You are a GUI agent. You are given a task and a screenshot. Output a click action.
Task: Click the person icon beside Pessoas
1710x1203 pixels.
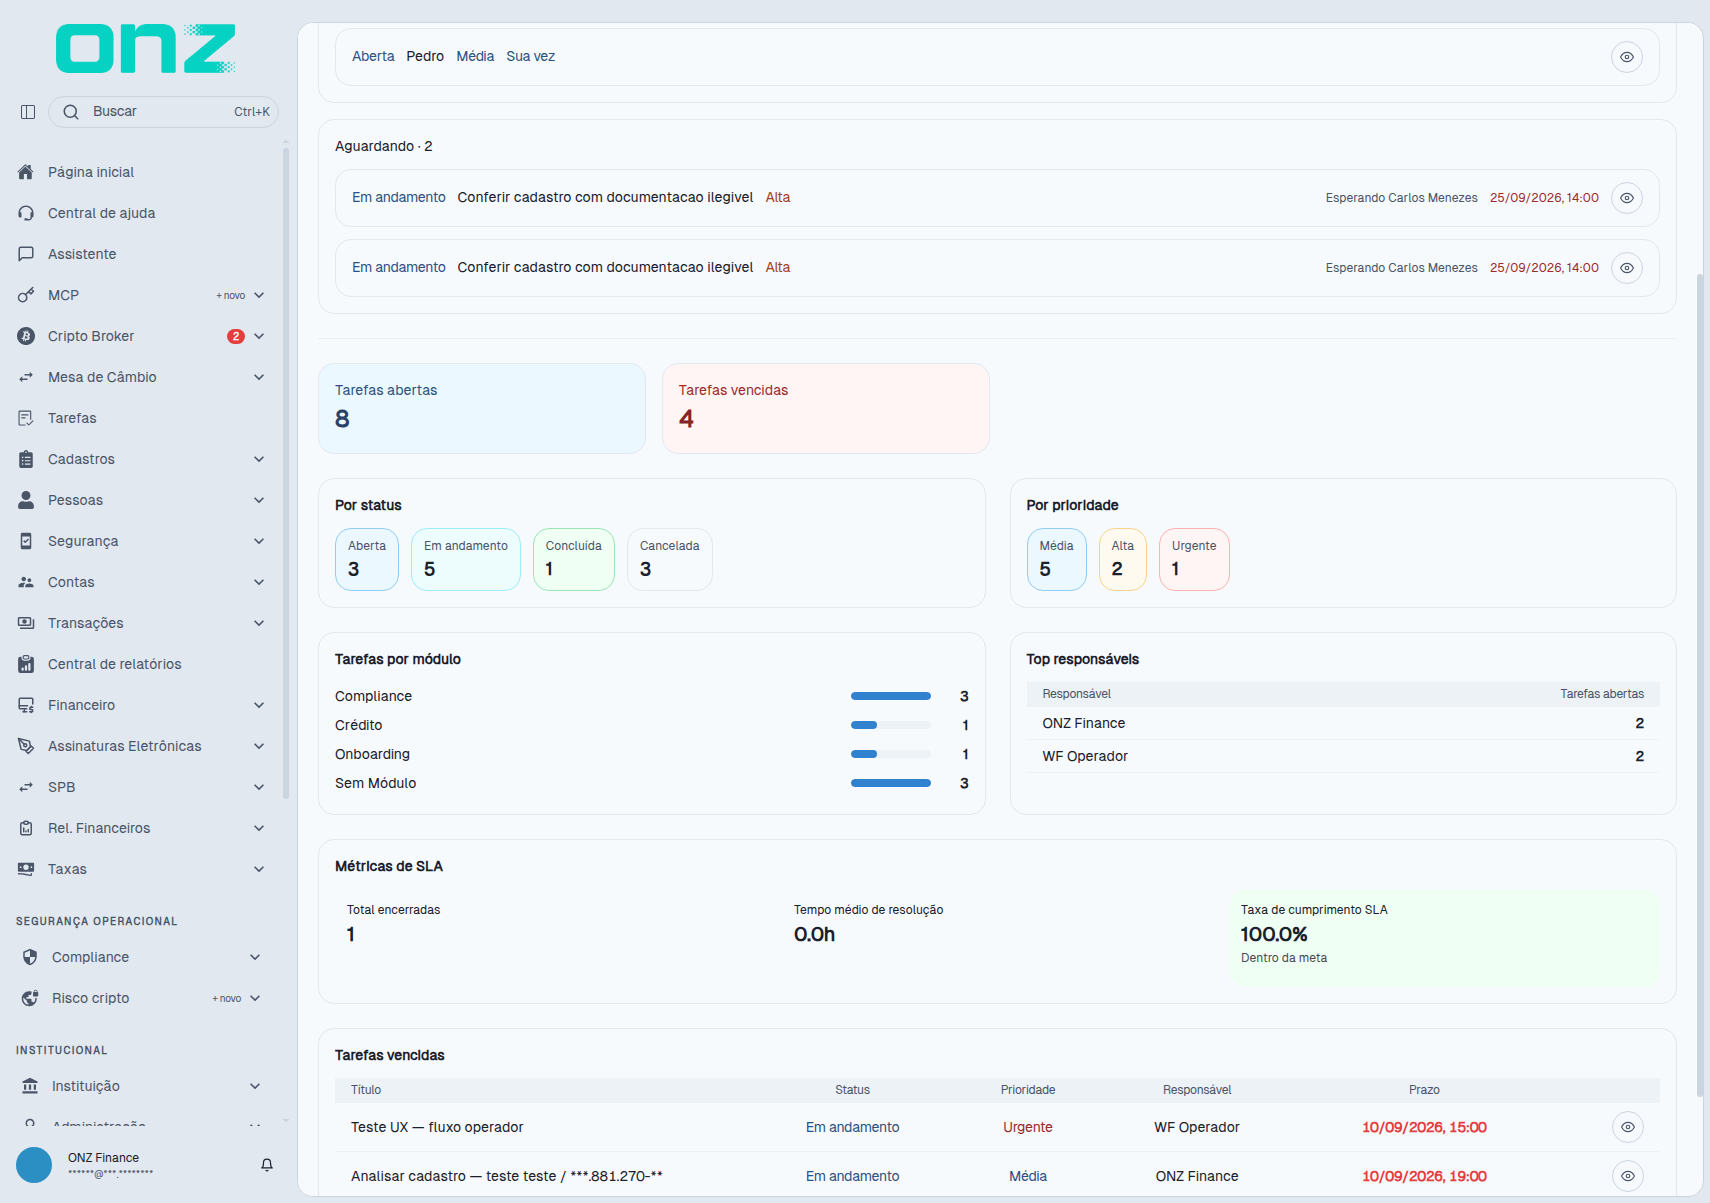[26, 500]
